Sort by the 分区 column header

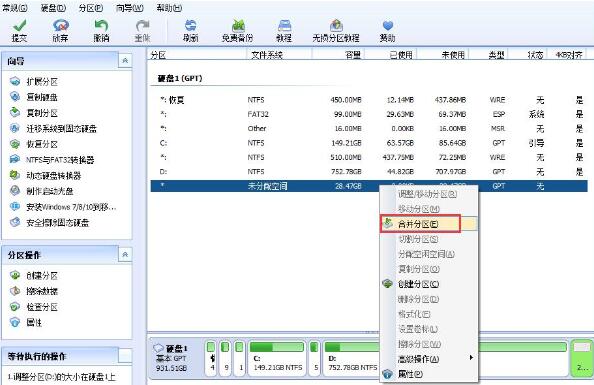point(197,55)
